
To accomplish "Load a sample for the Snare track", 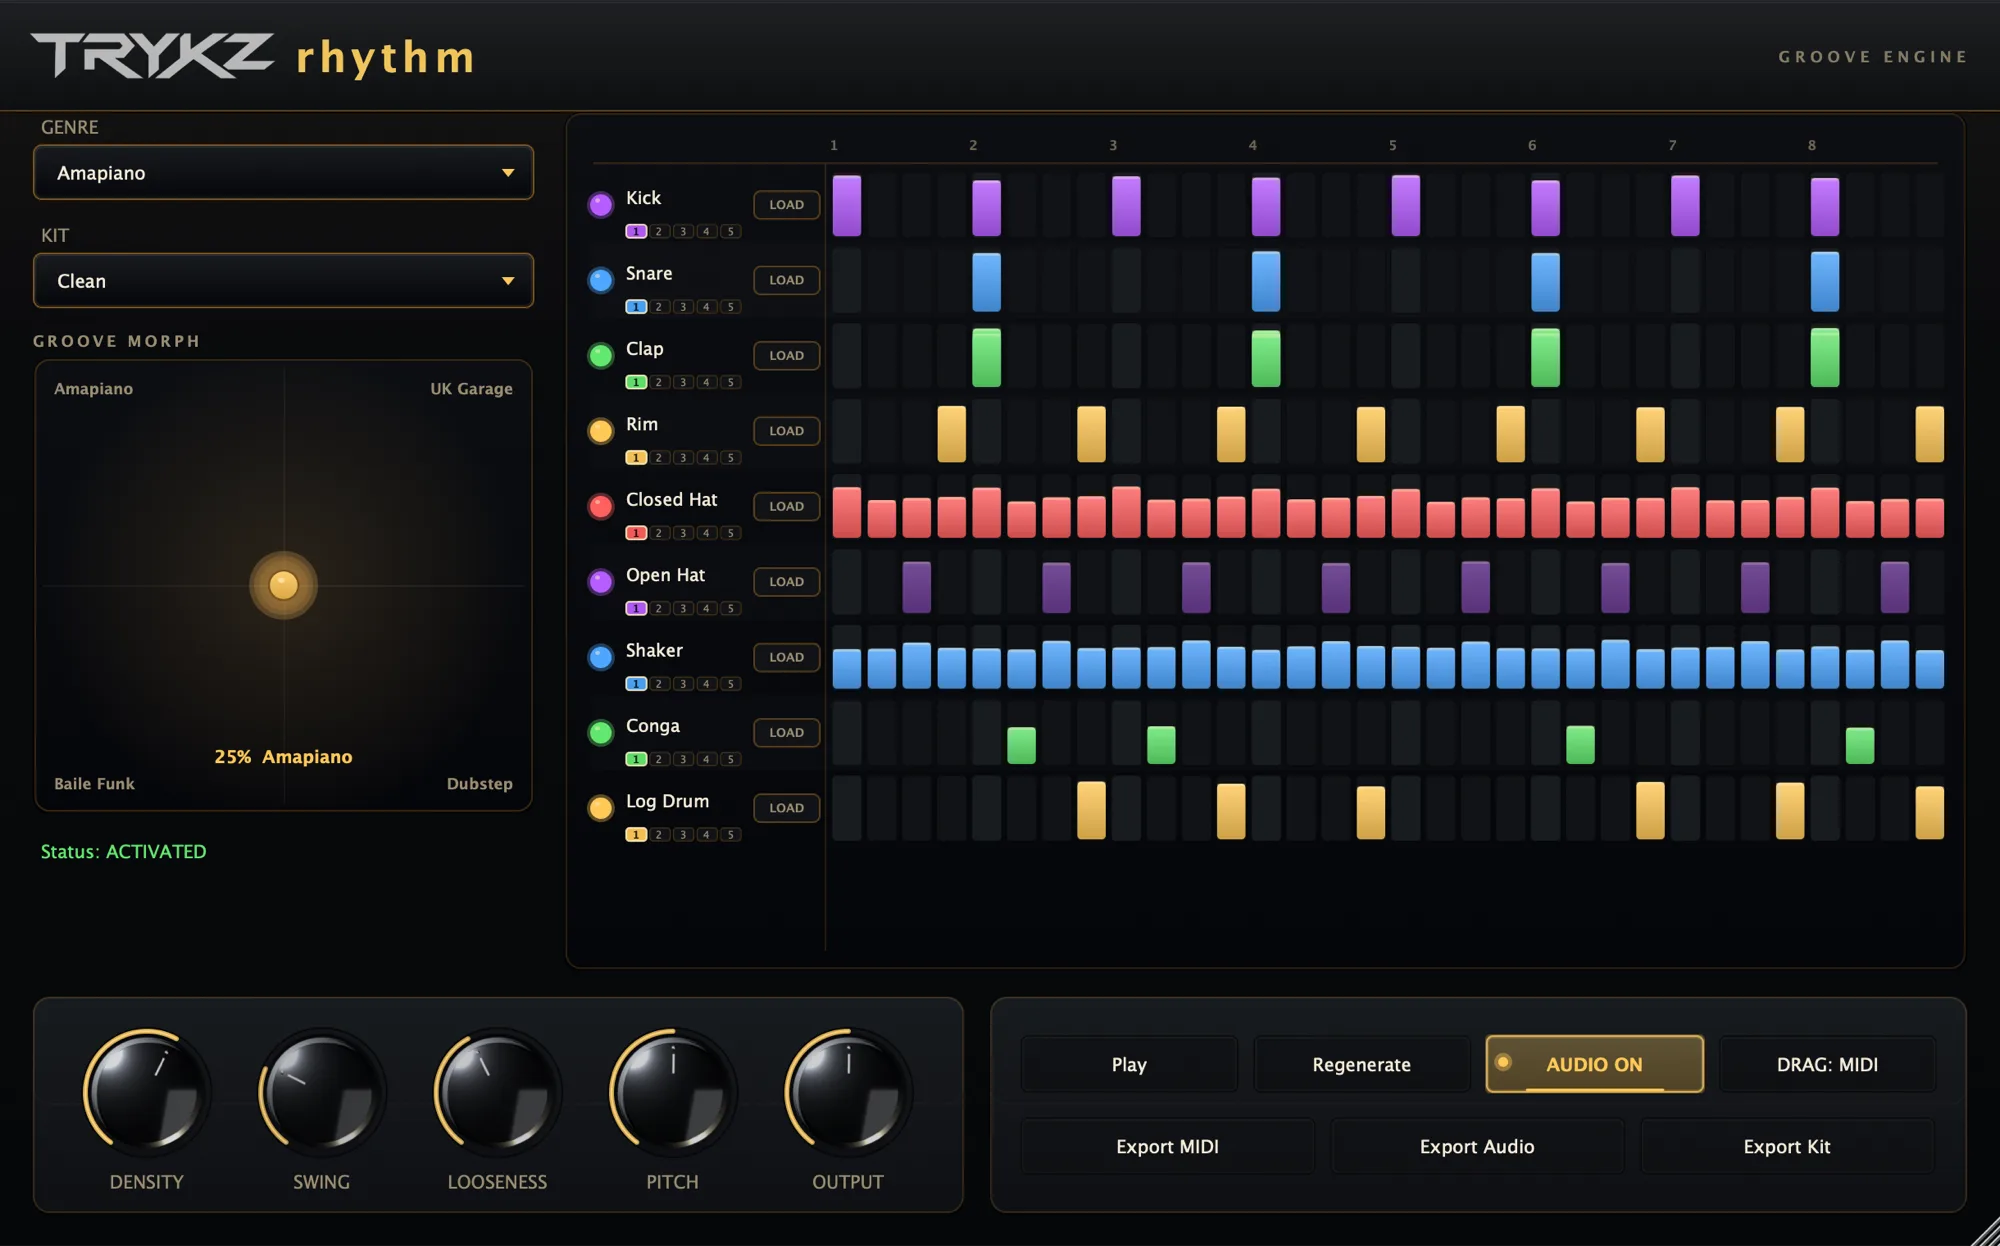I will 786,280.
